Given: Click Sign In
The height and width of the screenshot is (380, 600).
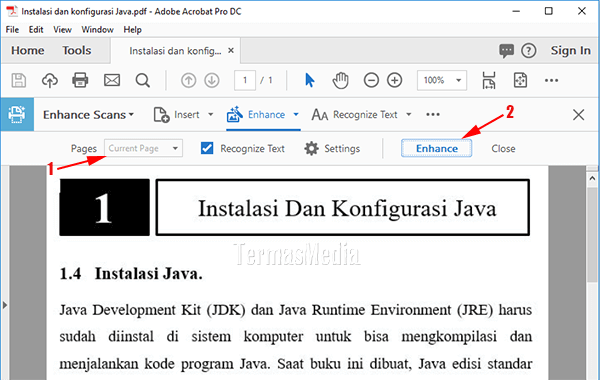Looking at the screenshot, I should click(571, 51).
